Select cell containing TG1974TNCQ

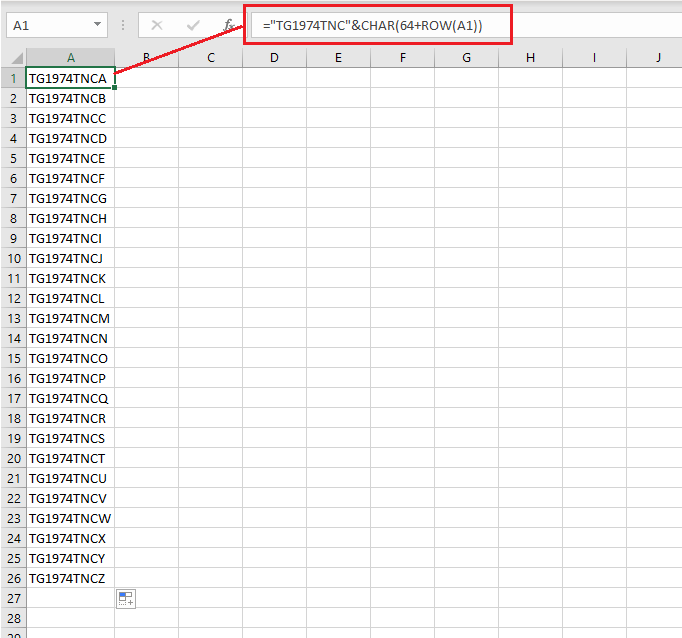[70, 398]
